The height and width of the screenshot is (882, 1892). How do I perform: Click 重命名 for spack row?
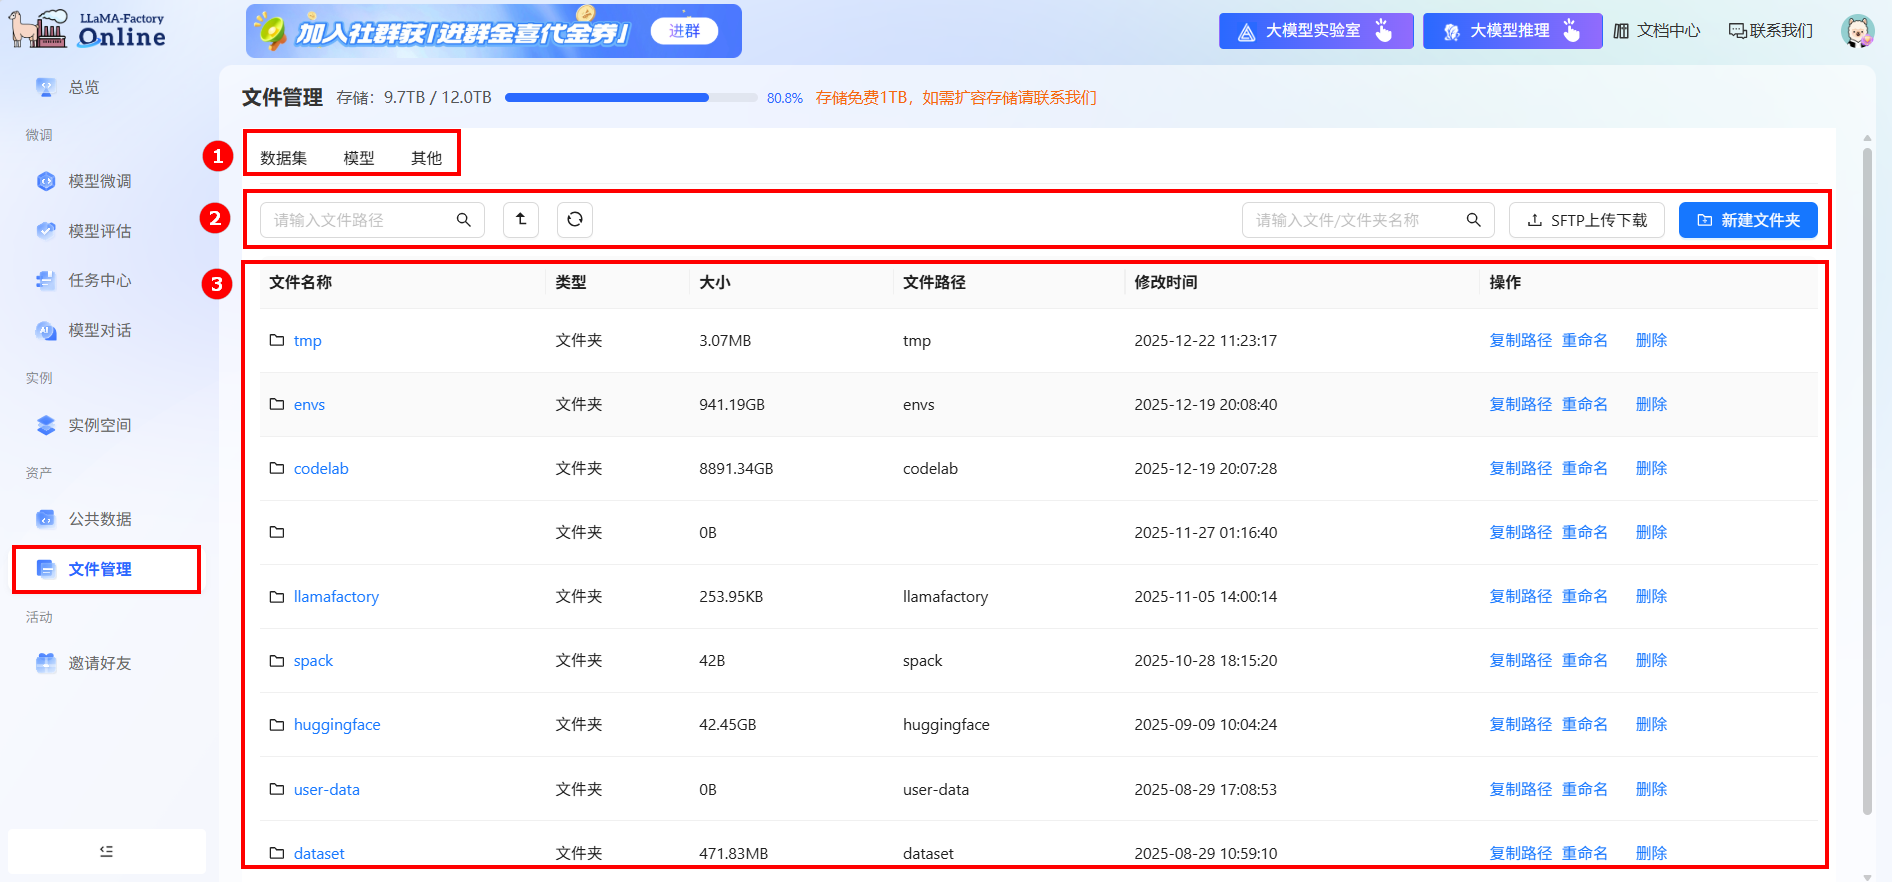pyautogui.click(x=1585, y=660)
